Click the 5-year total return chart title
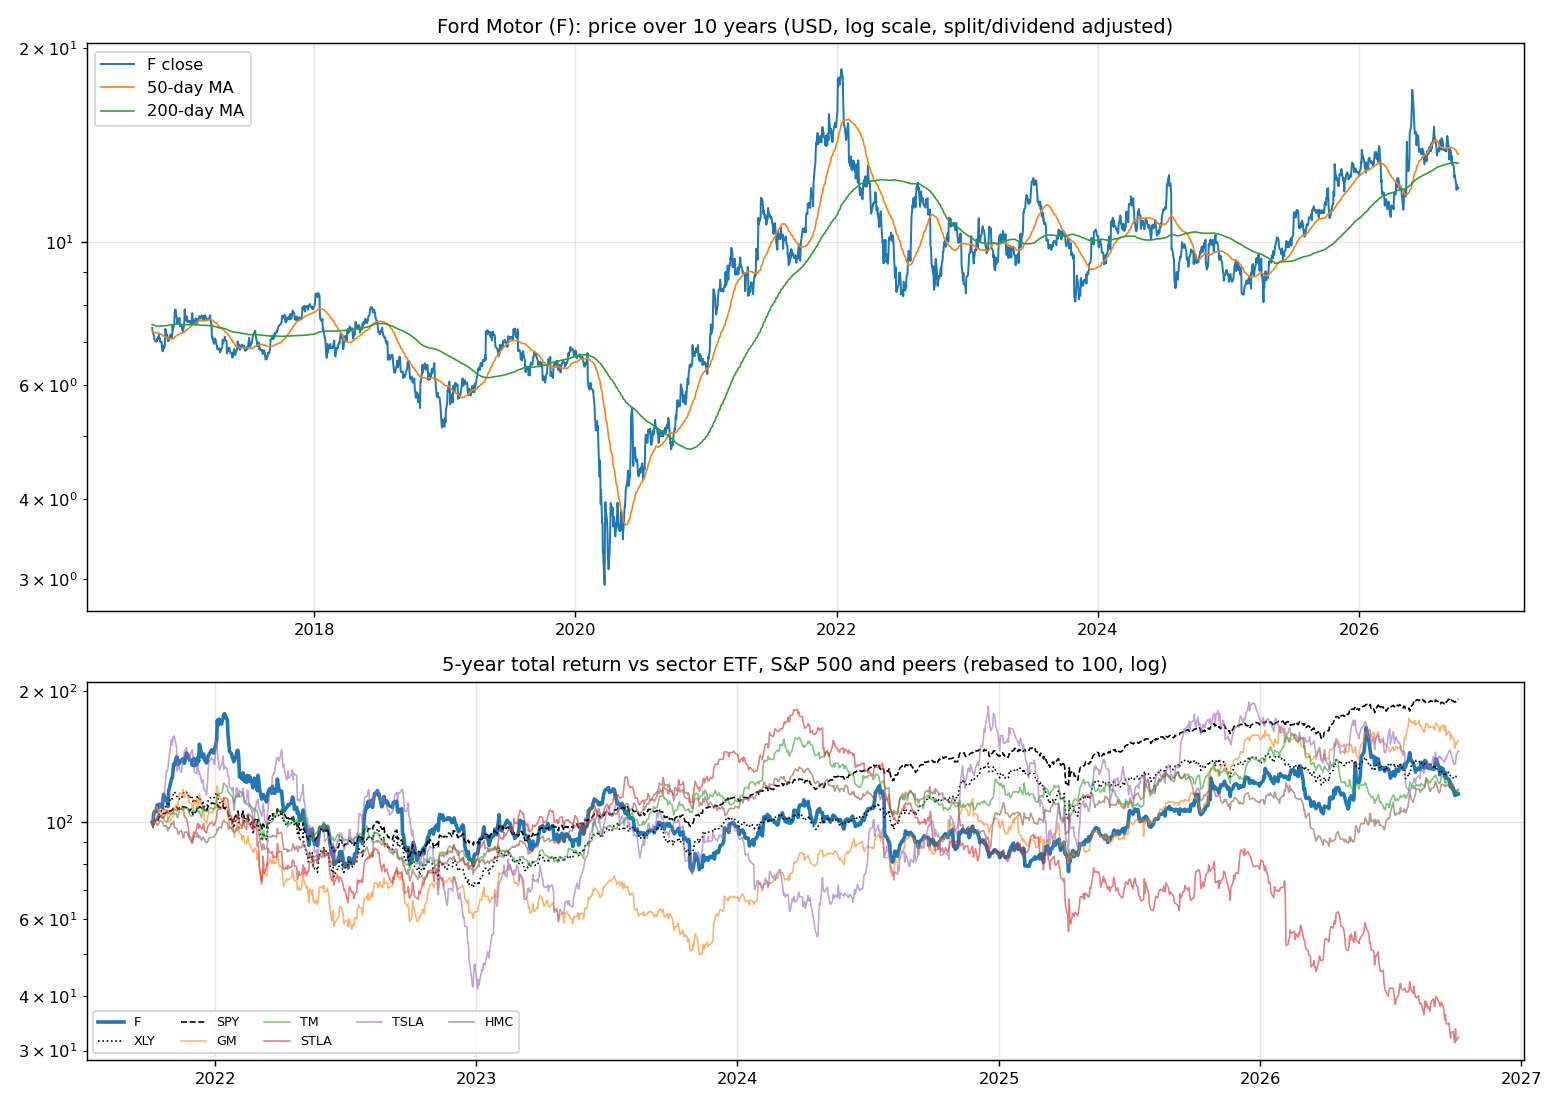The image size is (1560, 1105). pos(805,665)
